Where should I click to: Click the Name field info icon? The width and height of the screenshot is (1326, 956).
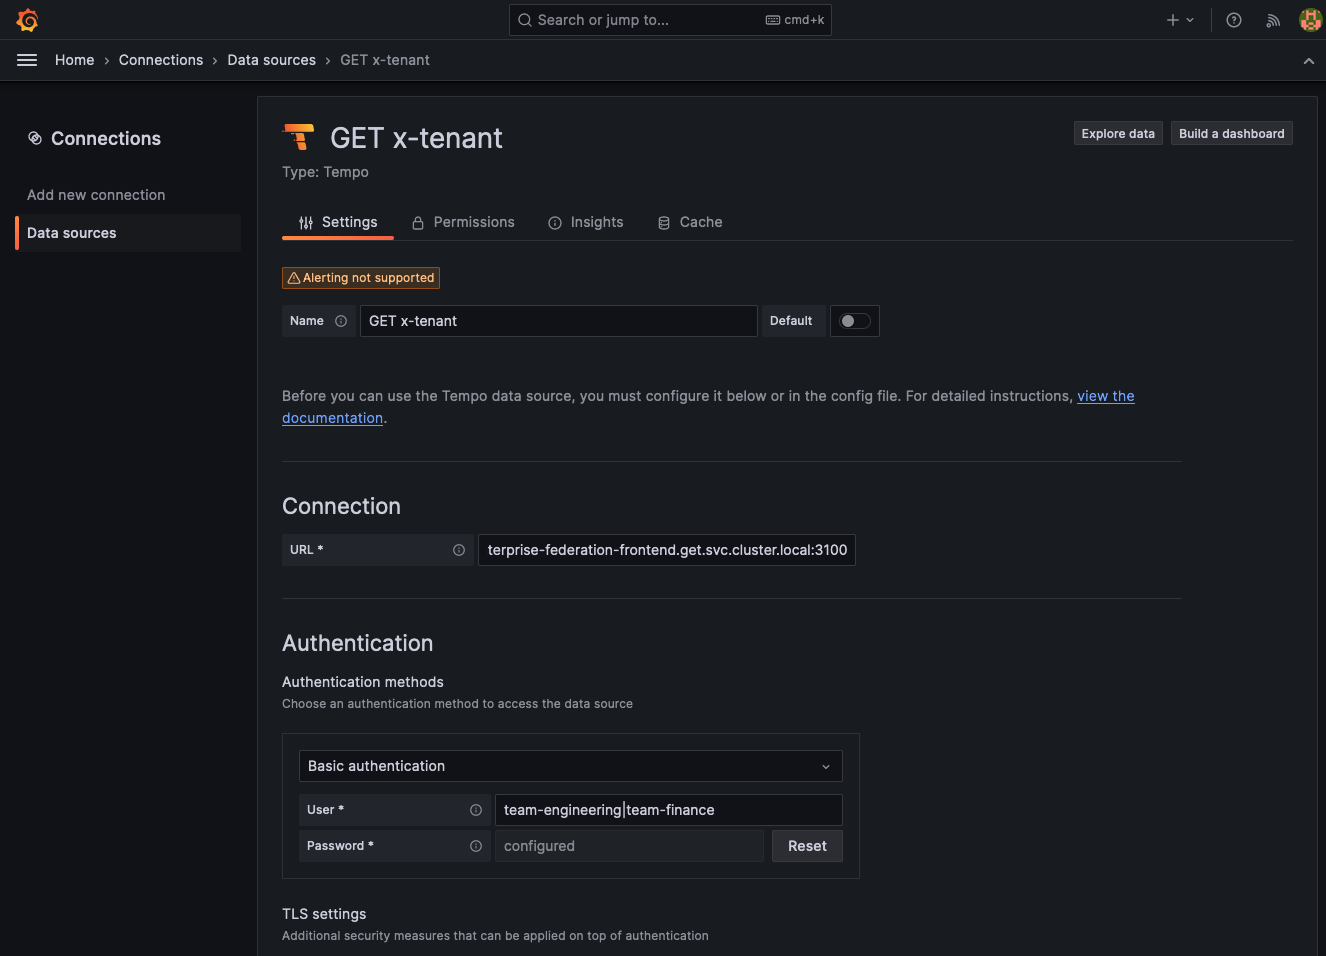coord(341,321)
